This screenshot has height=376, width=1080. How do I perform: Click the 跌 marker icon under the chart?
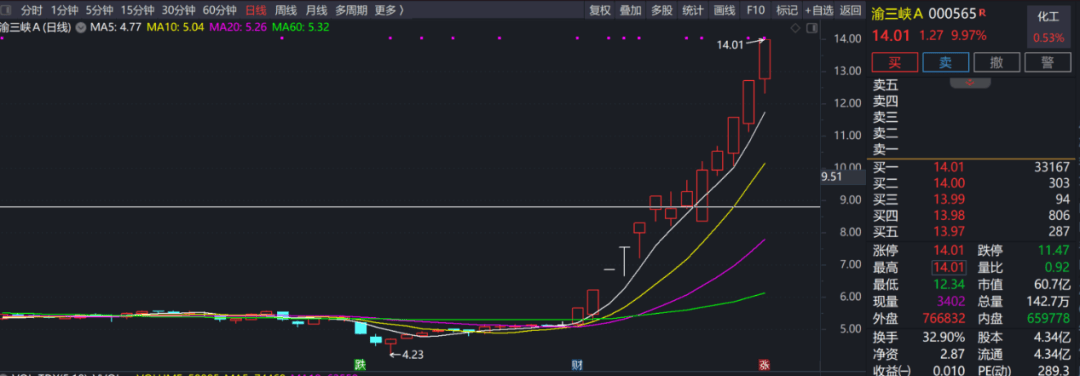[x=359, y=364]
